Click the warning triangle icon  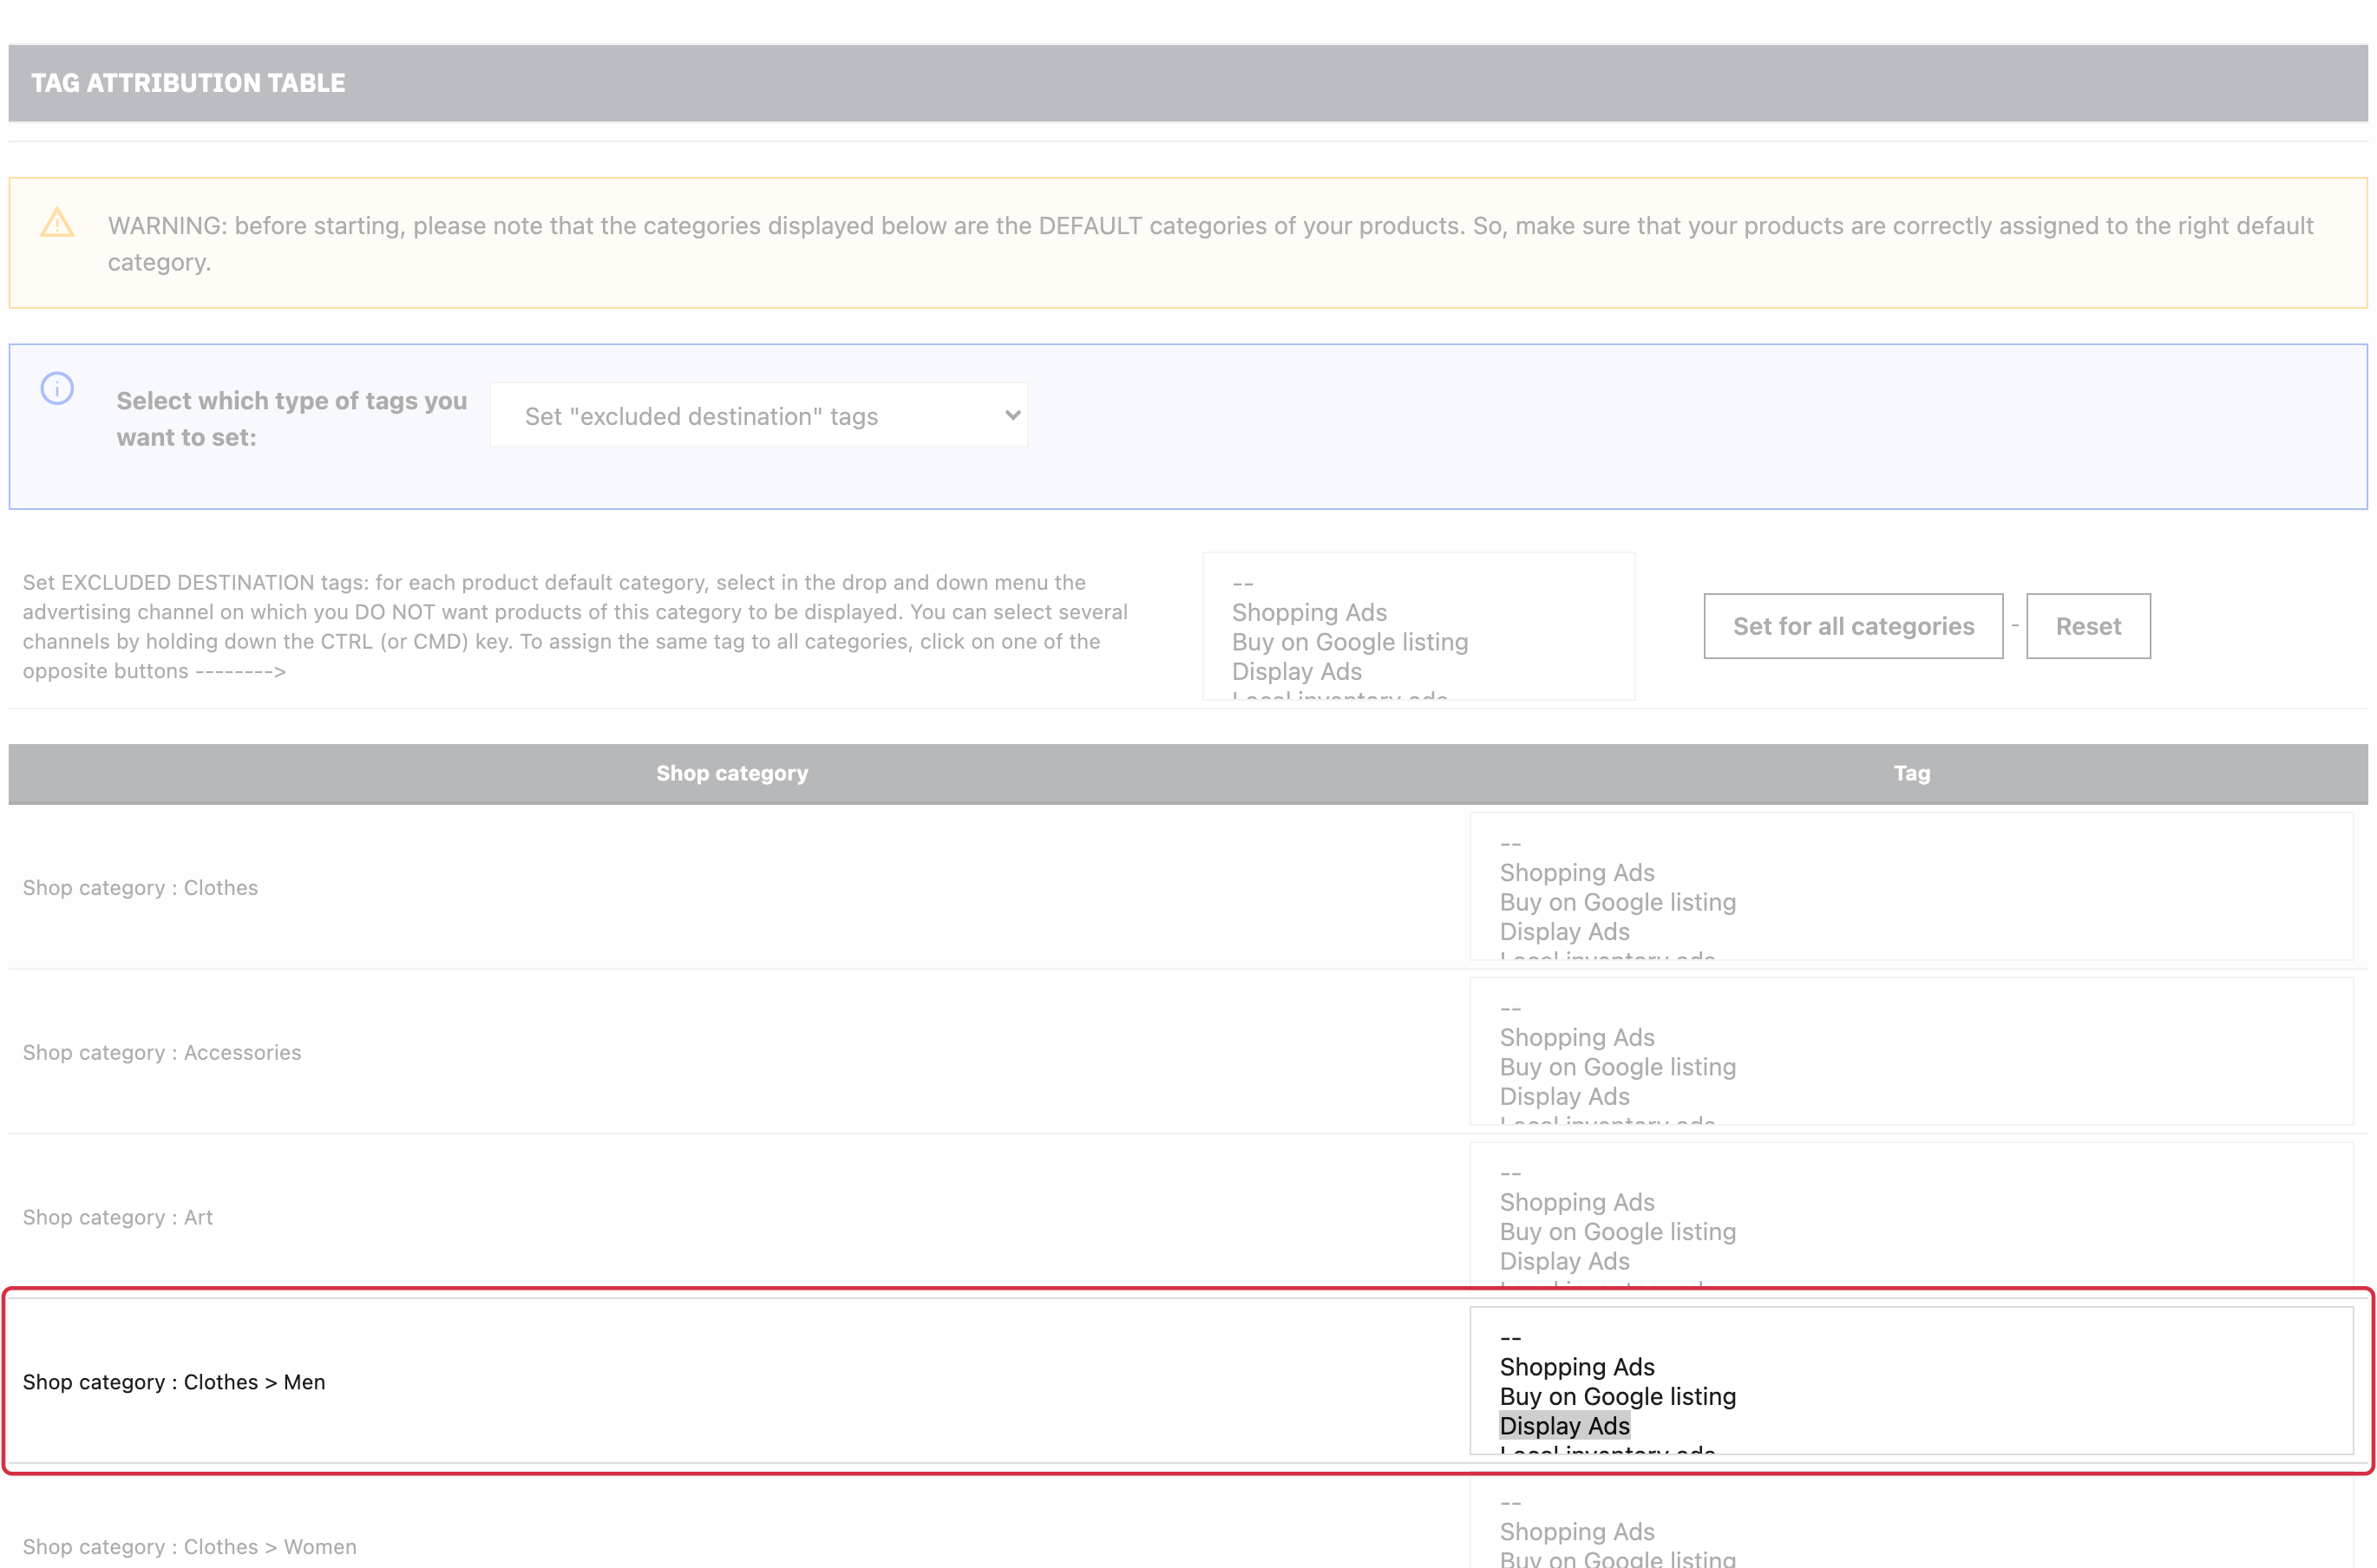(x=57, y=222)
